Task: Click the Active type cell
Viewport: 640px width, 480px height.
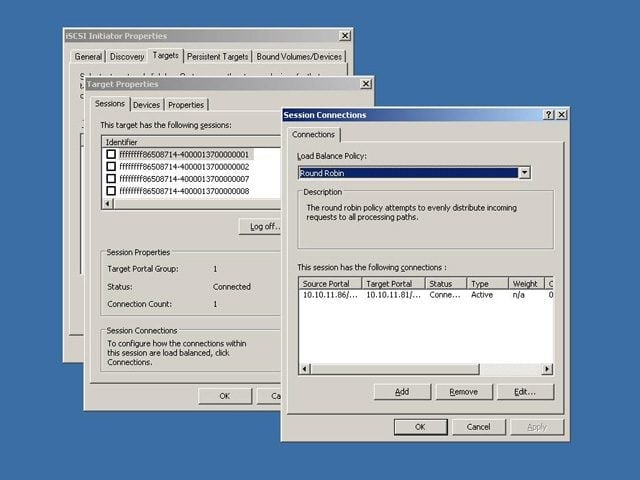Action: tap(482, 295)
